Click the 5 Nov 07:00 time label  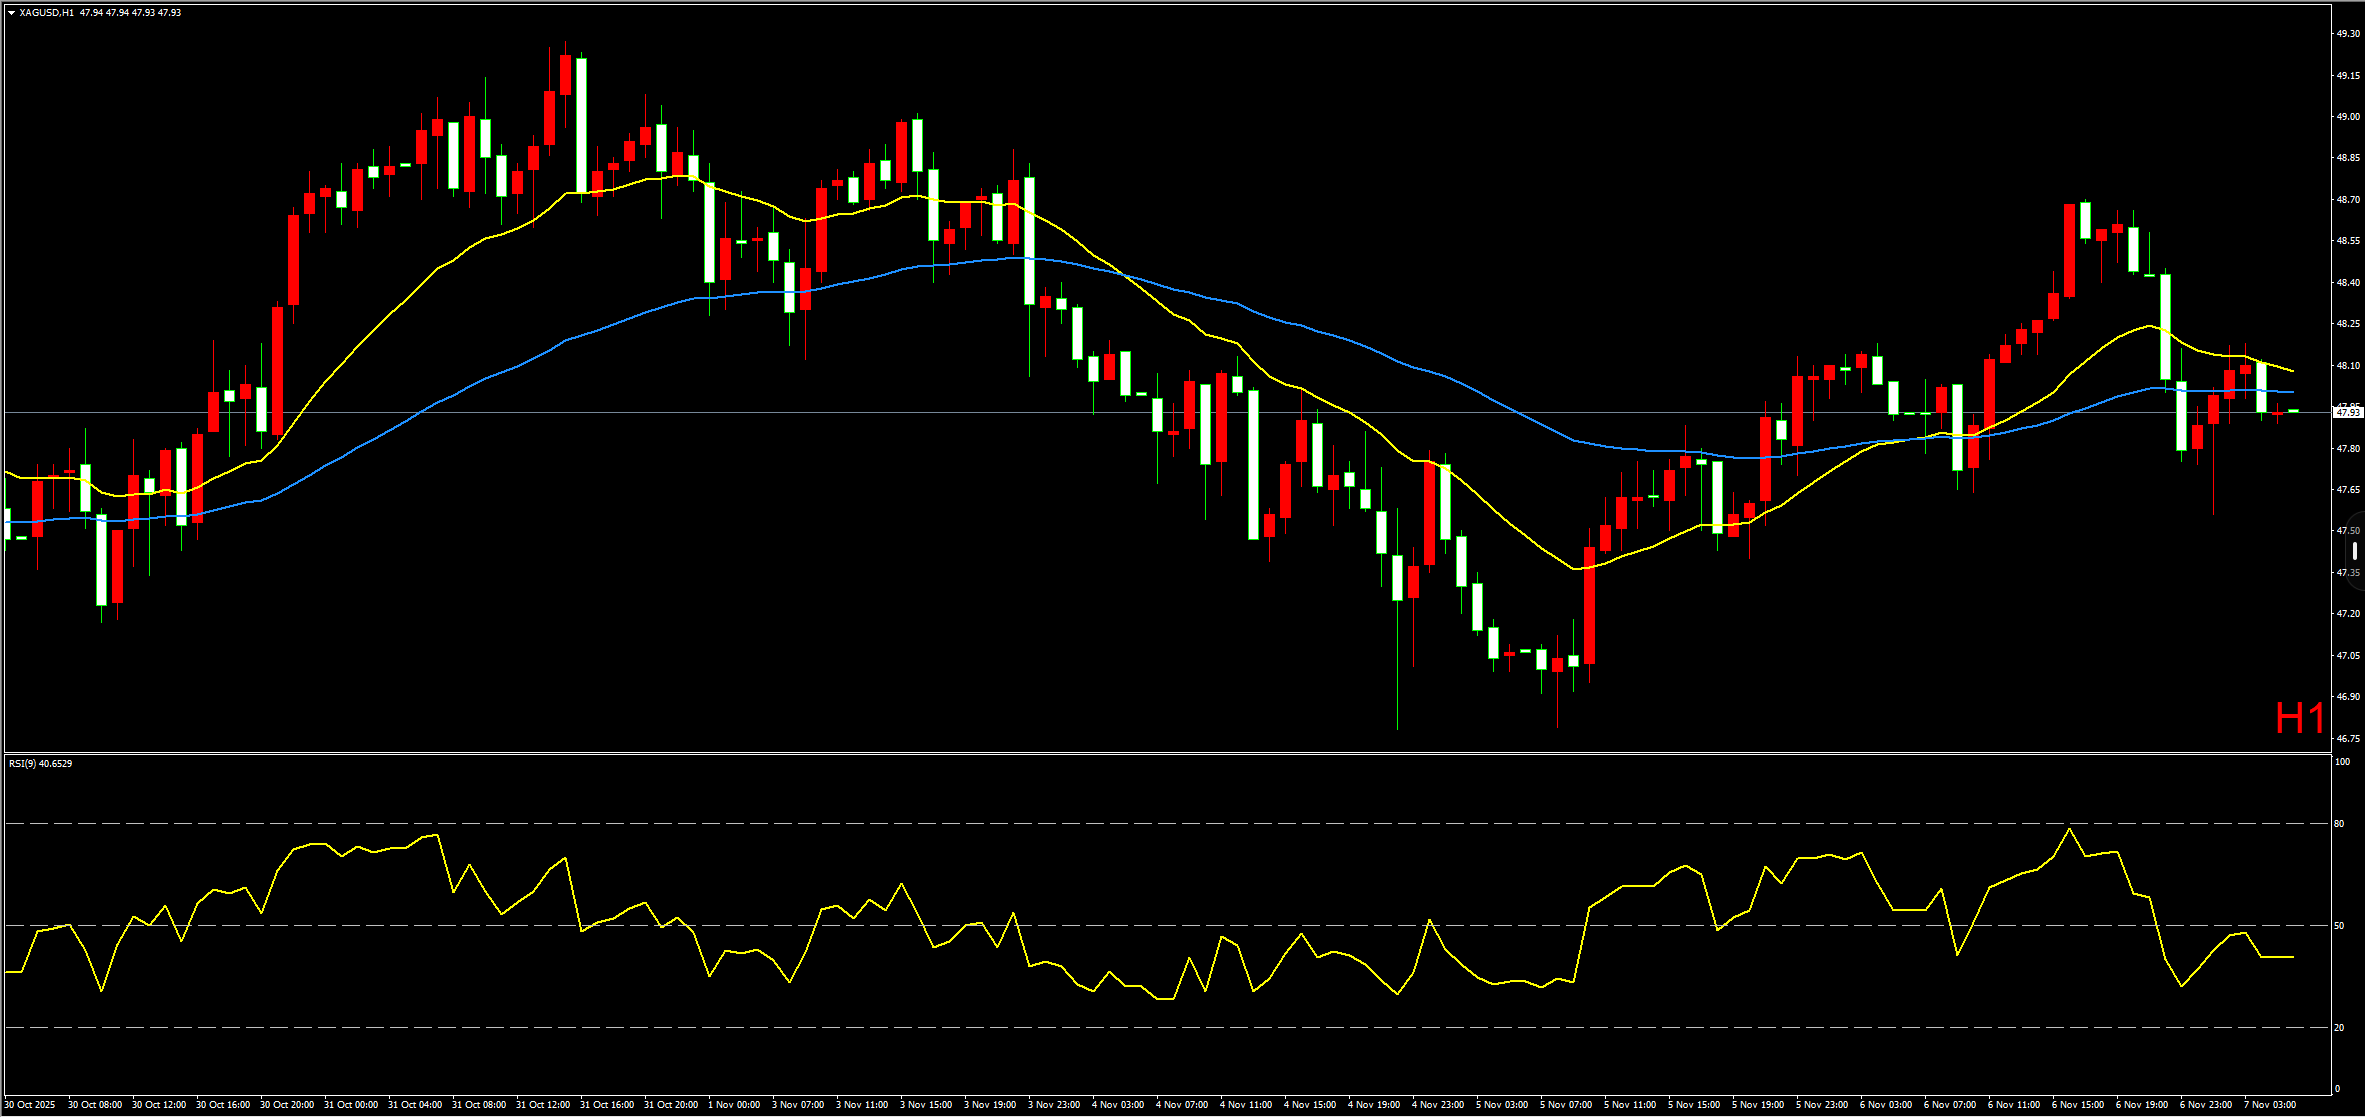(1566, 1105)
